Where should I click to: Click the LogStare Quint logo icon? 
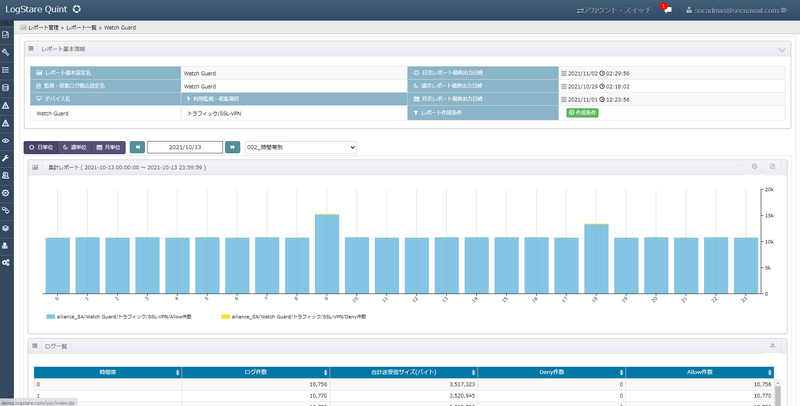tap(77, 9)
